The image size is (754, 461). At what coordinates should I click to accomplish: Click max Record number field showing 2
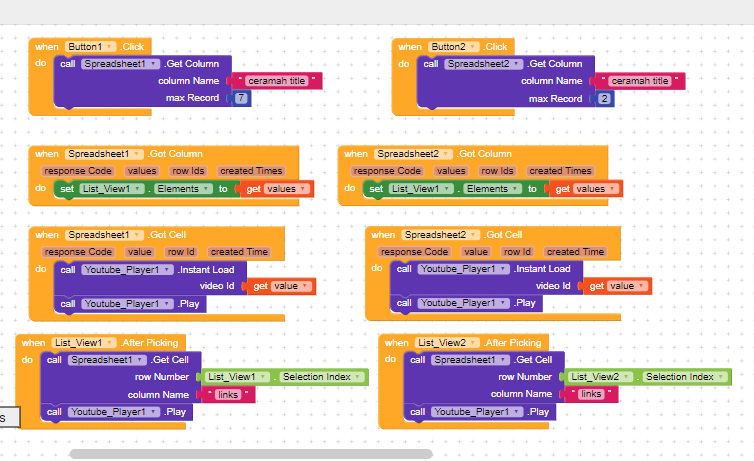(604, 98)
